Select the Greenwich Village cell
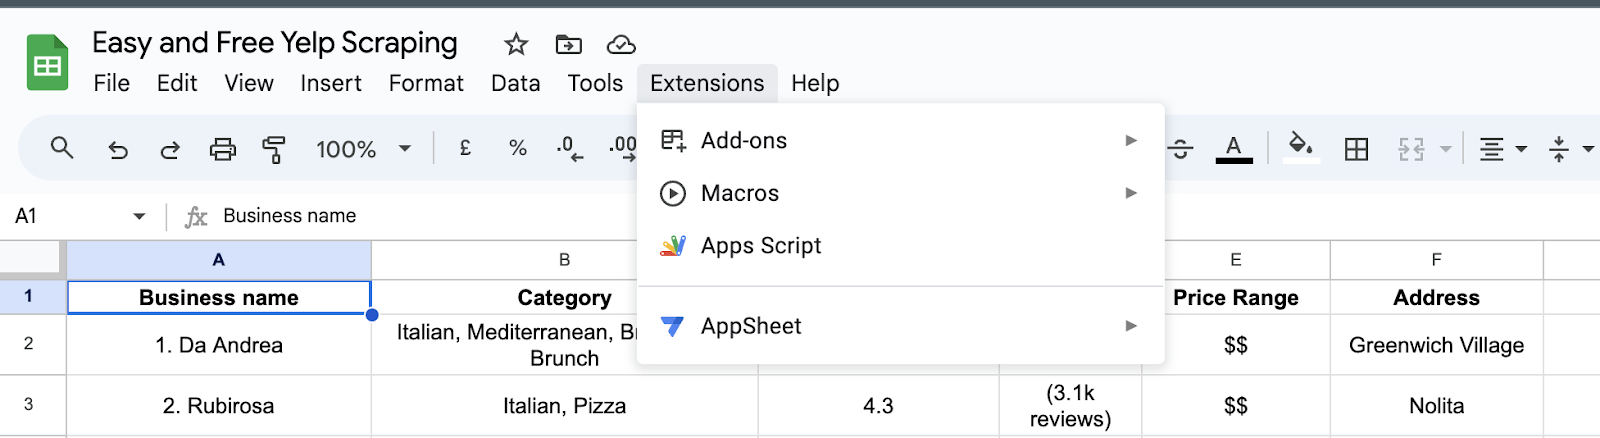This screenshot has height=438, width=1600. tap(1437, 345)
